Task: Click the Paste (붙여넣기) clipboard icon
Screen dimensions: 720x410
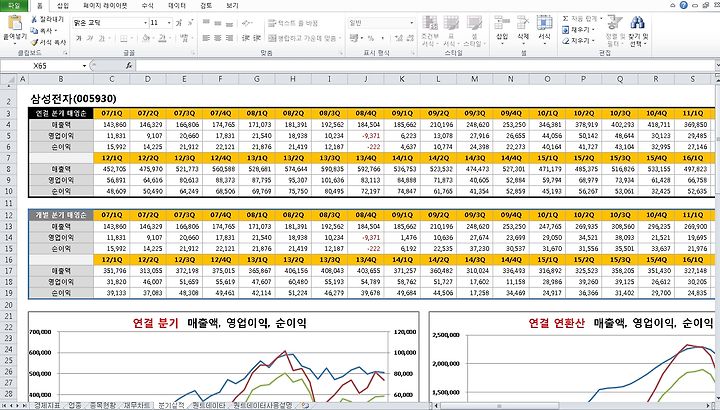Action: [x=15, y=23]
